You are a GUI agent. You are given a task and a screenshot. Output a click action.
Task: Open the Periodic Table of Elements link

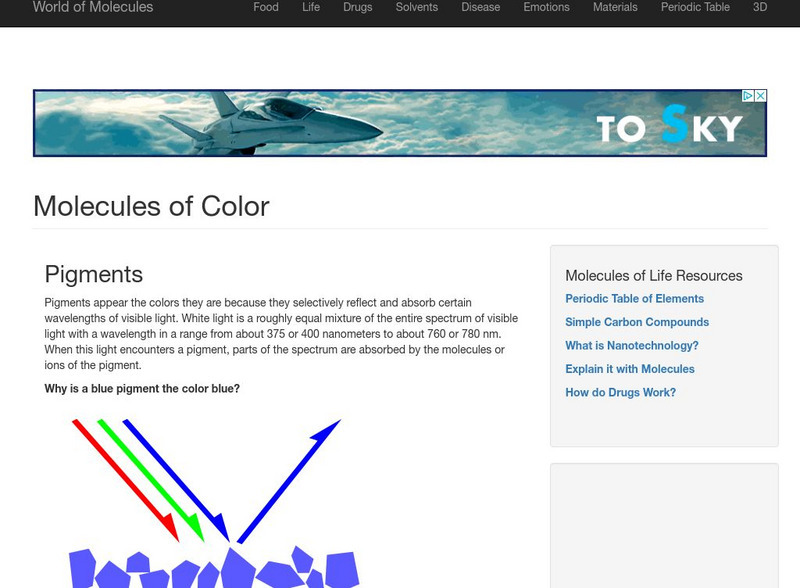coord(634,299)
